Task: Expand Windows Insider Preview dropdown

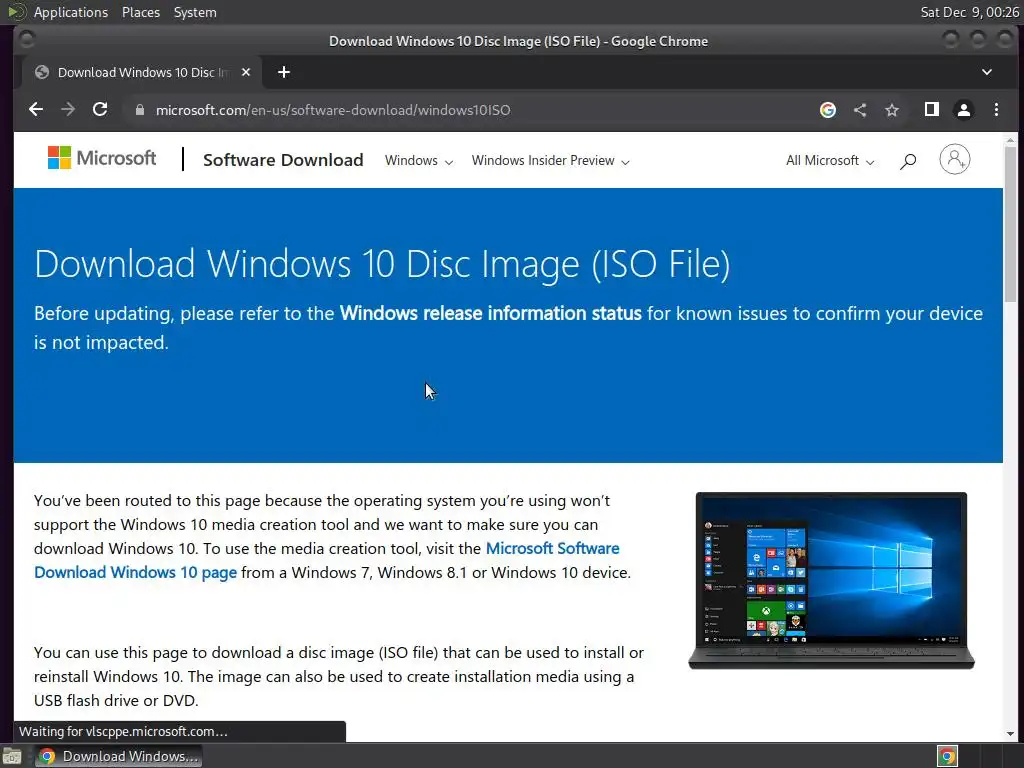Action: pyautogui.click(x=551, y=161)
